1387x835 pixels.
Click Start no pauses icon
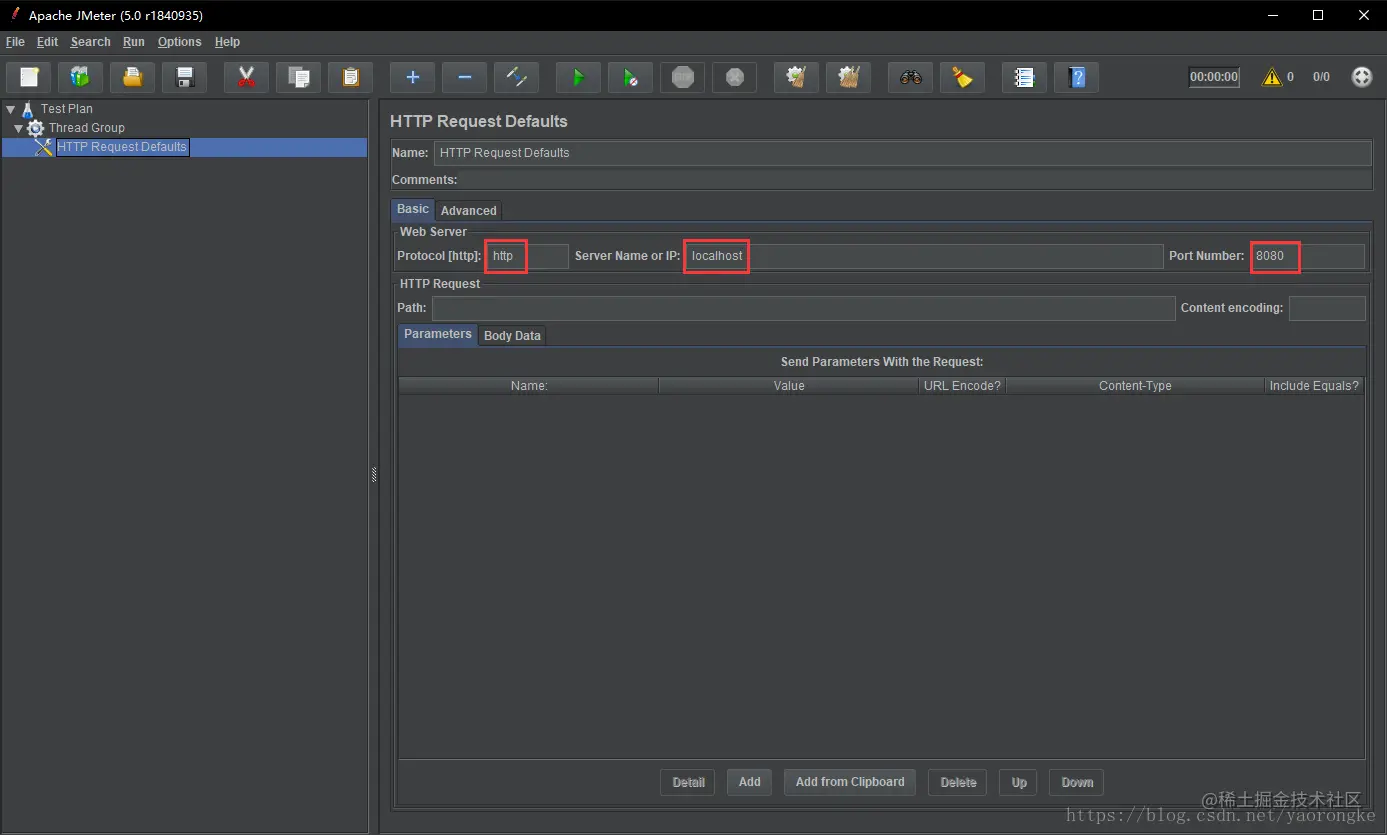pyautogui.click(x=630, y=77)
